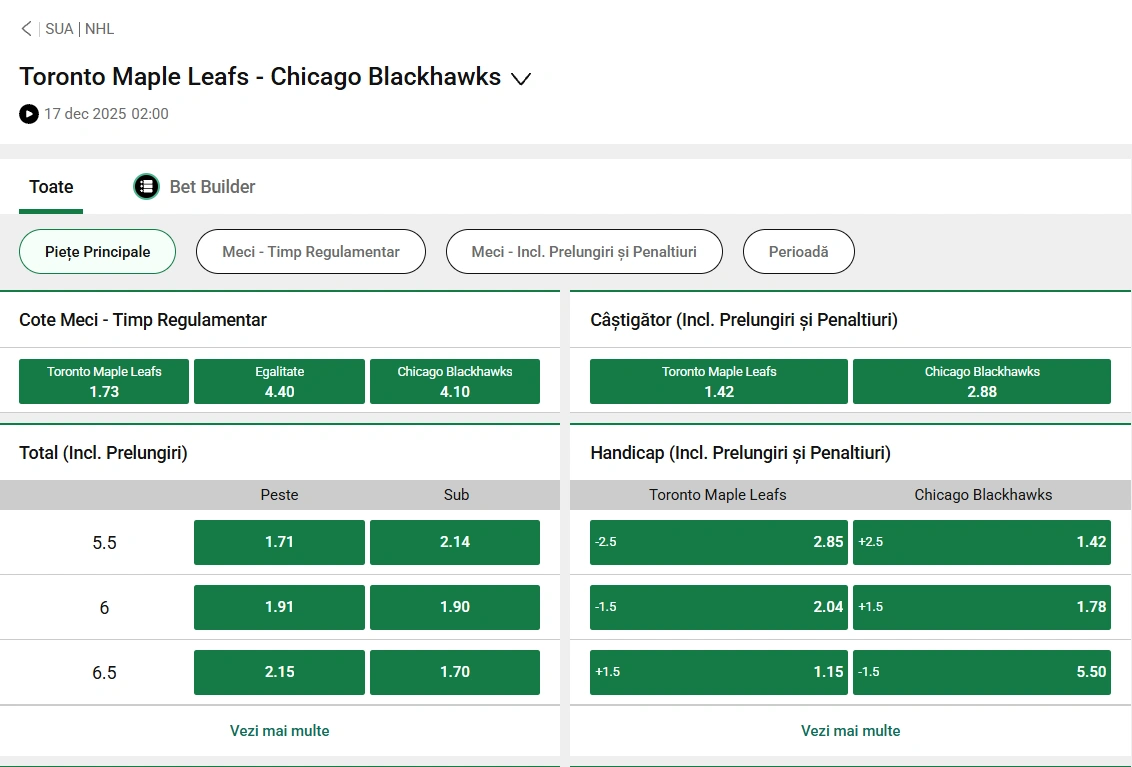Viewport: 1132px width, 767px height.
Task: Stay on the Toate tab
Action: coord(50,186)
